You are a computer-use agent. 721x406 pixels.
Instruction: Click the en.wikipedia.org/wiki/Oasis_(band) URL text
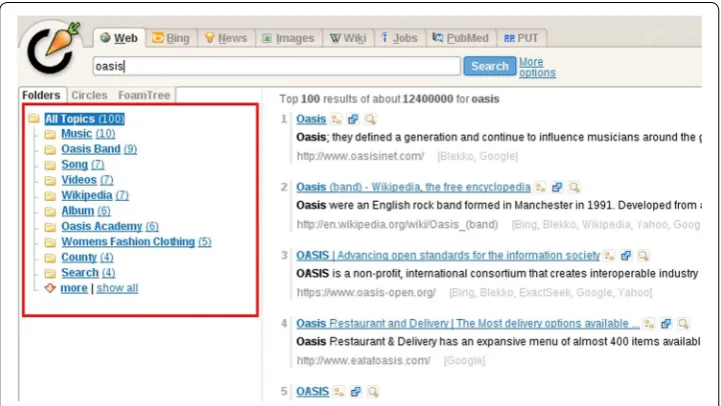[x=397, y=224]
